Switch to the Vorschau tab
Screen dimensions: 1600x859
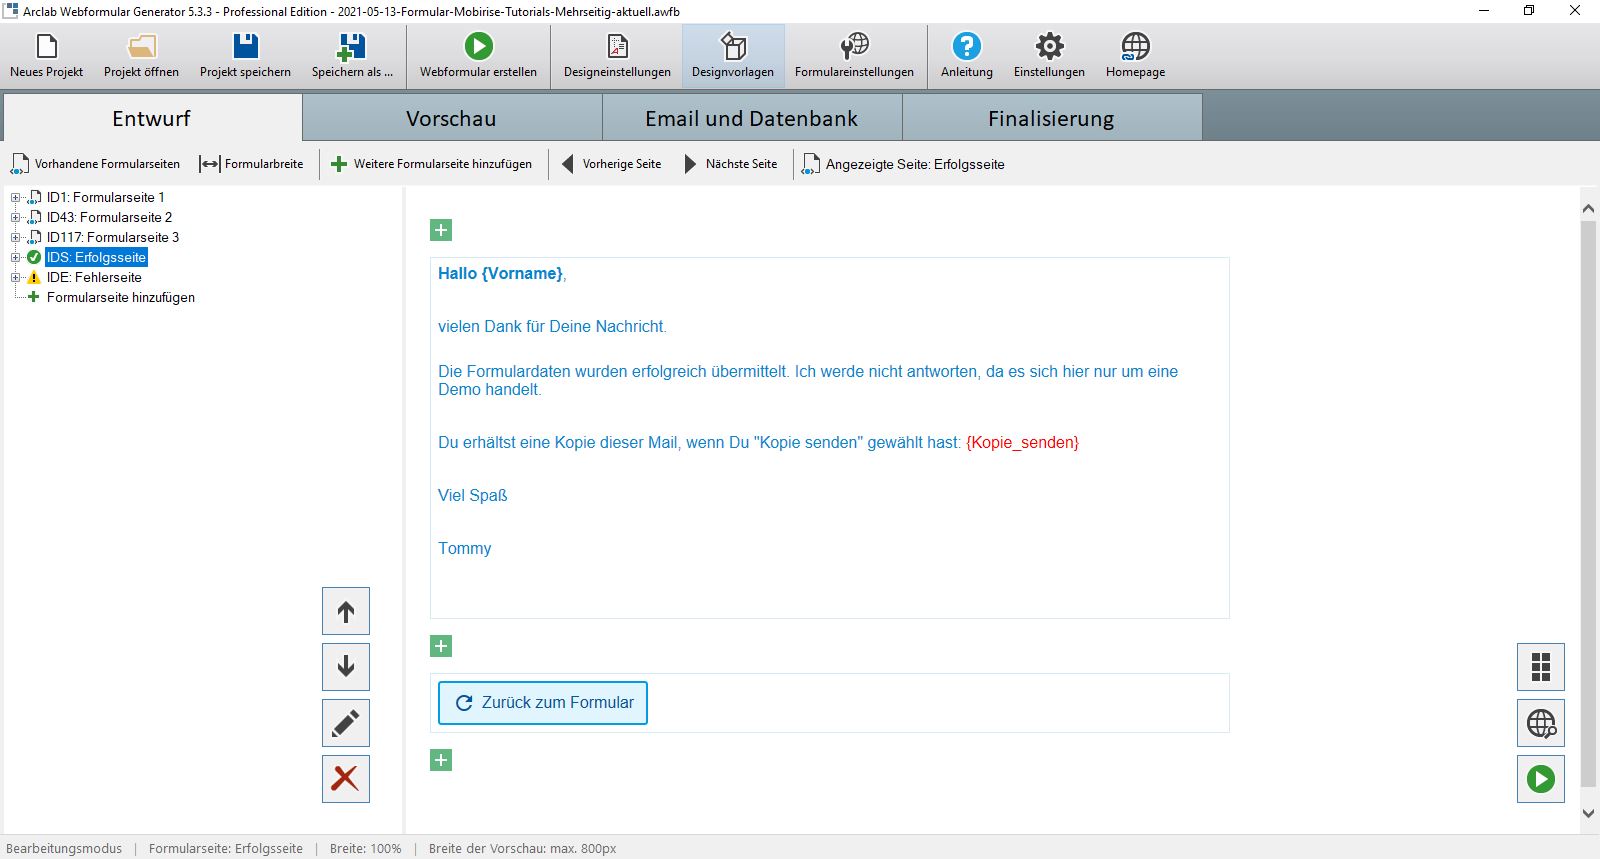click(452, 118)
